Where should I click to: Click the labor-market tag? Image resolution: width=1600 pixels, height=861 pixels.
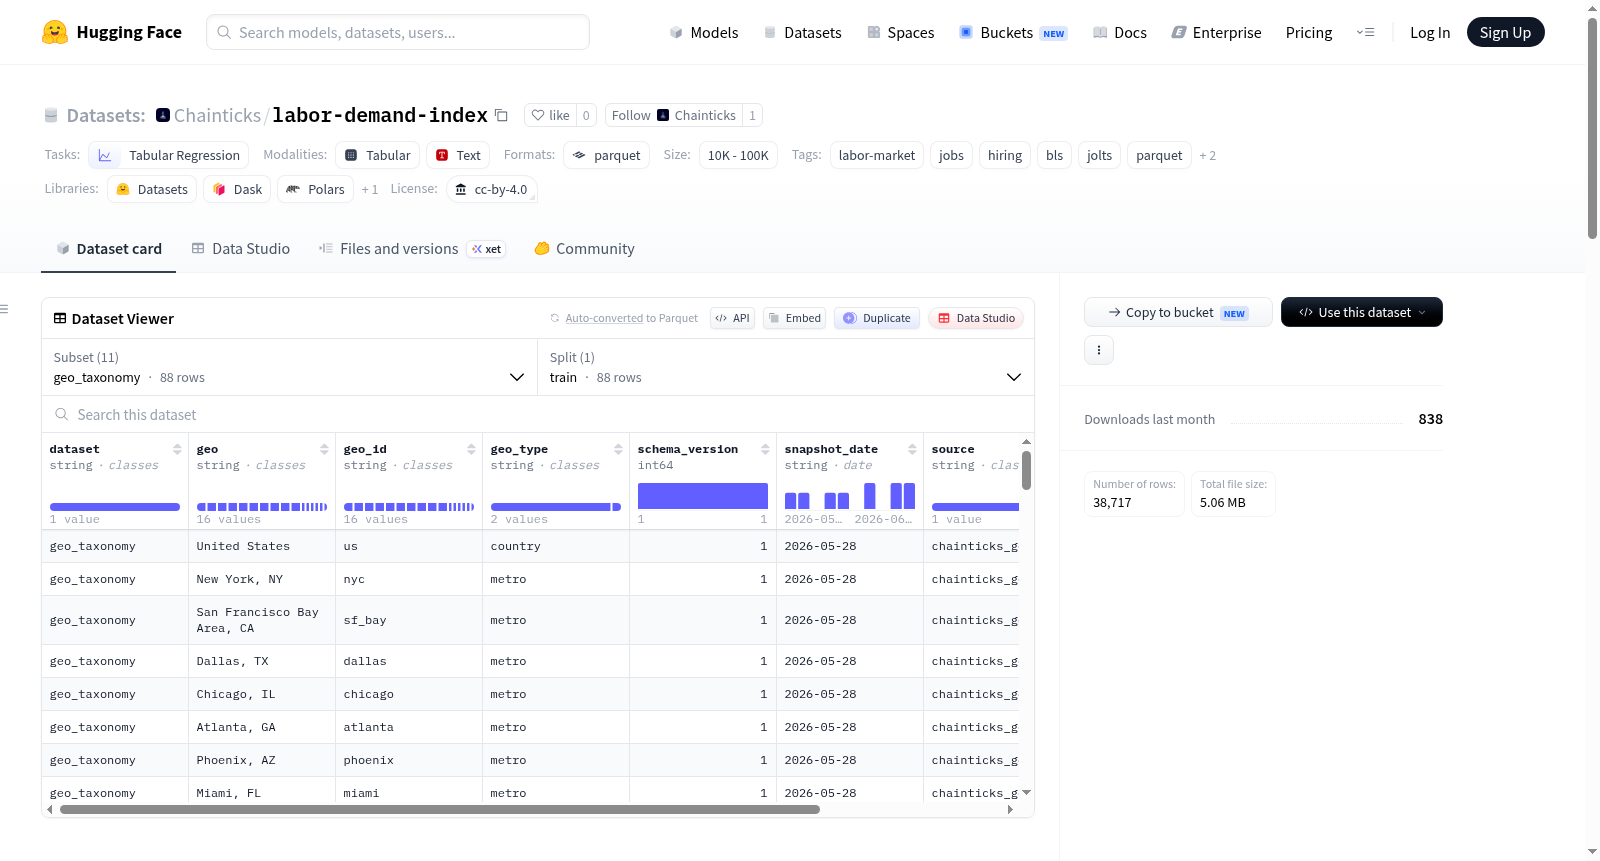(x=877, y=155)
